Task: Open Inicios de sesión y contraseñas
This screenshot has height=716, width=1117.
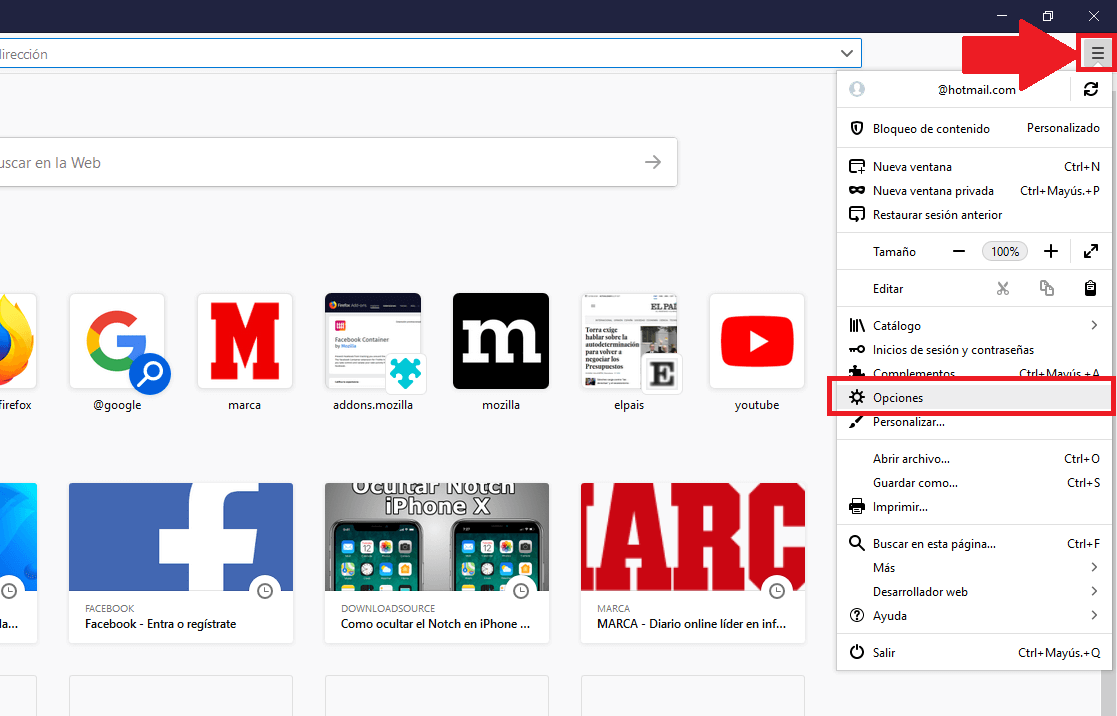Action: point(974,350)
